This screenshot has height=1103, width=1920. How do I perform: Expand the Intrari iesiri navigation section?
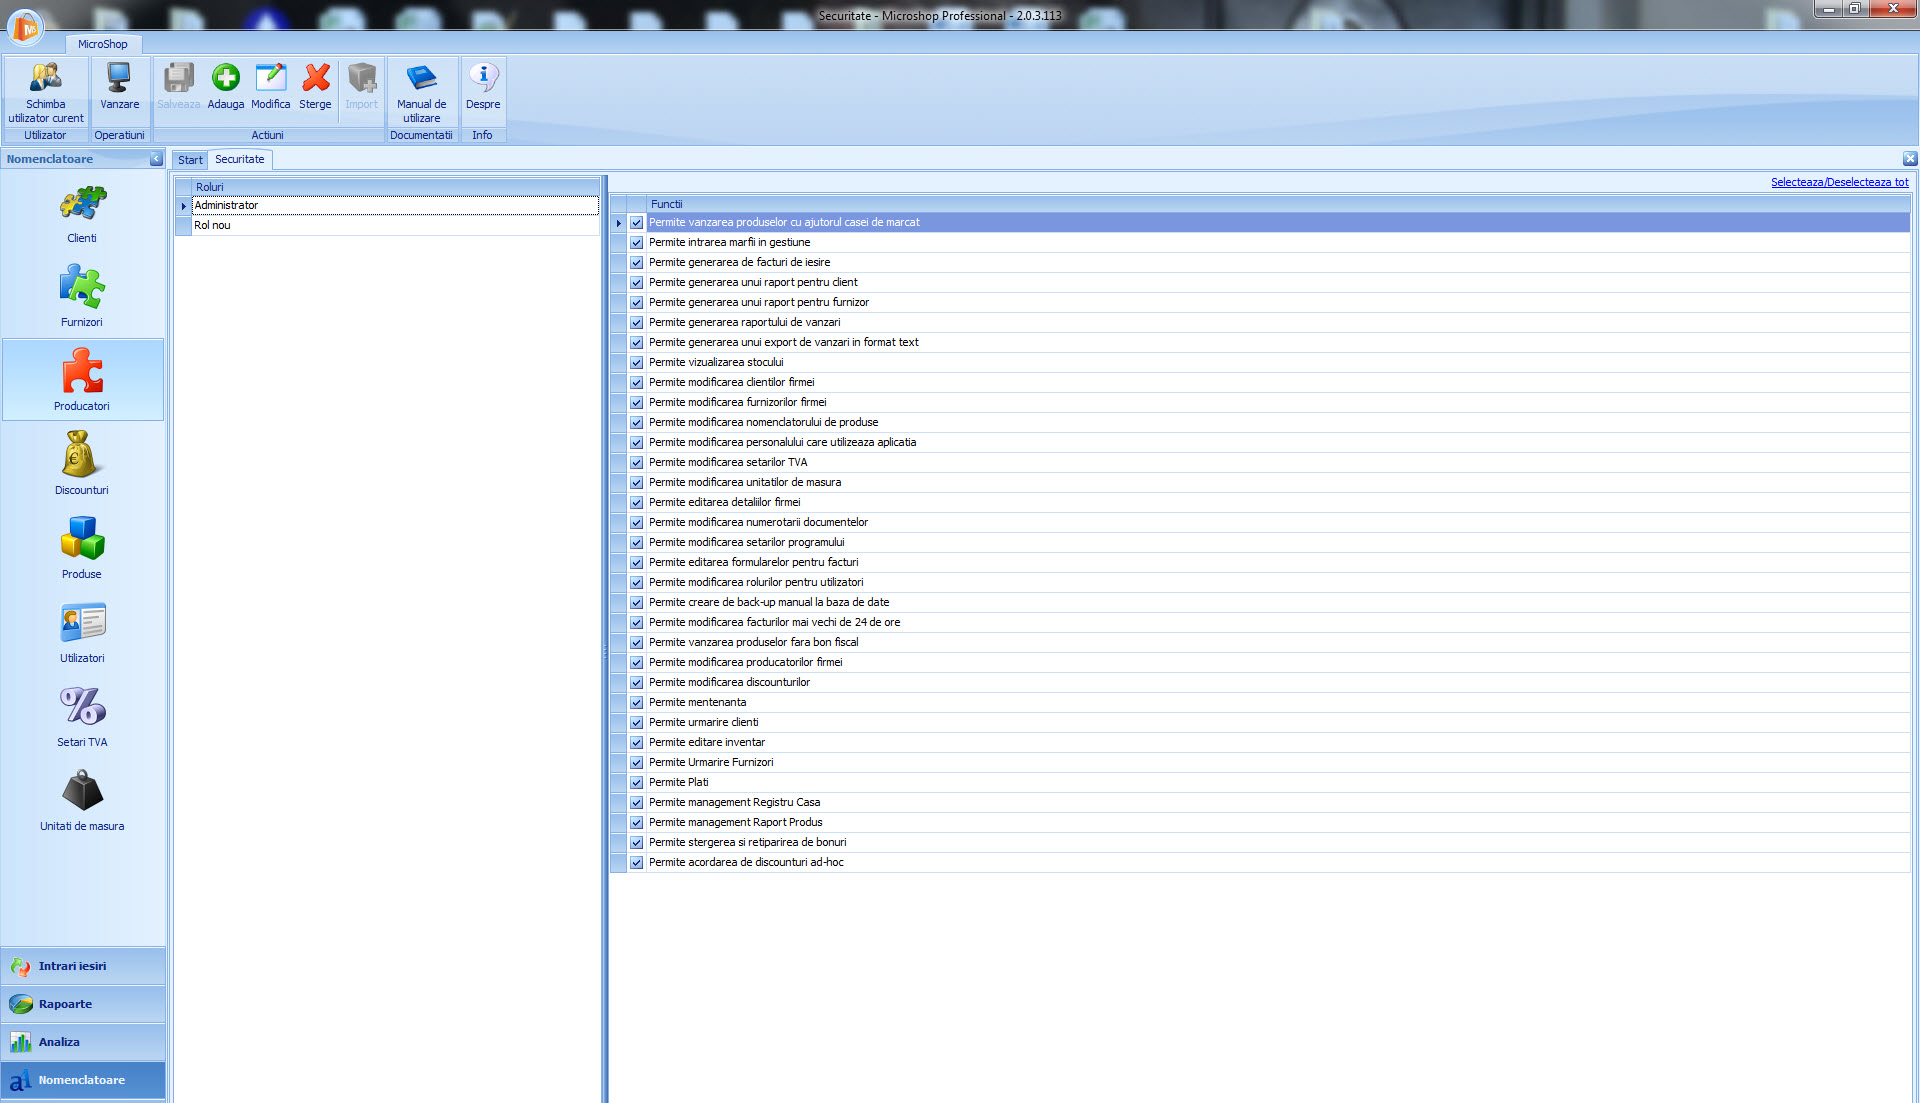coord(83,966)
